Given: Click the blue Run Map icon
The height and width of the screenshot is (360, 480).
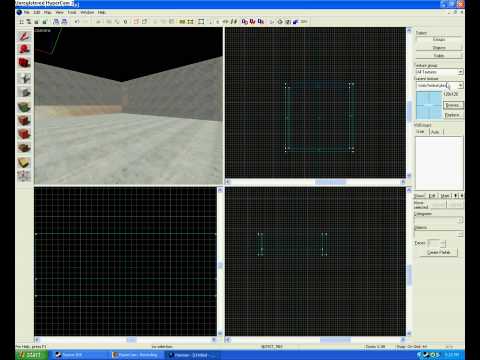Looking at the screenshot, I should [x=295, y=22].
